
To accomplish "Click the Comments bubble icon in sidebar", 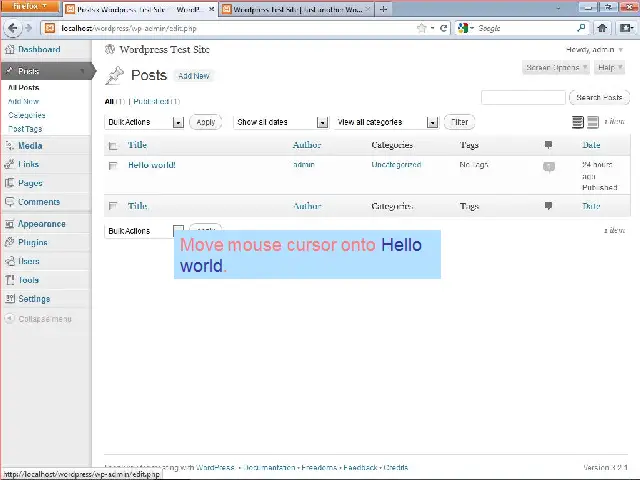I will (x=9, y=202).
